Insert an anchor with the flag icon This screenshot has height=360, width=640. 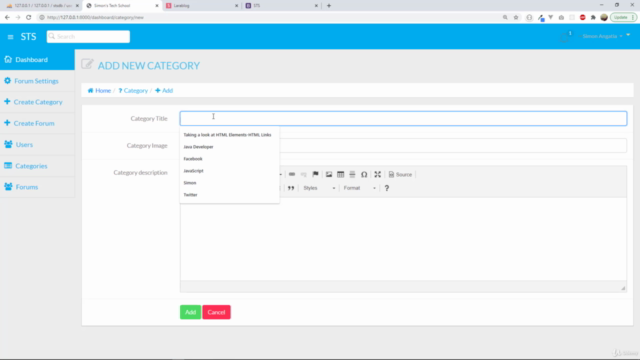(315, 174)
